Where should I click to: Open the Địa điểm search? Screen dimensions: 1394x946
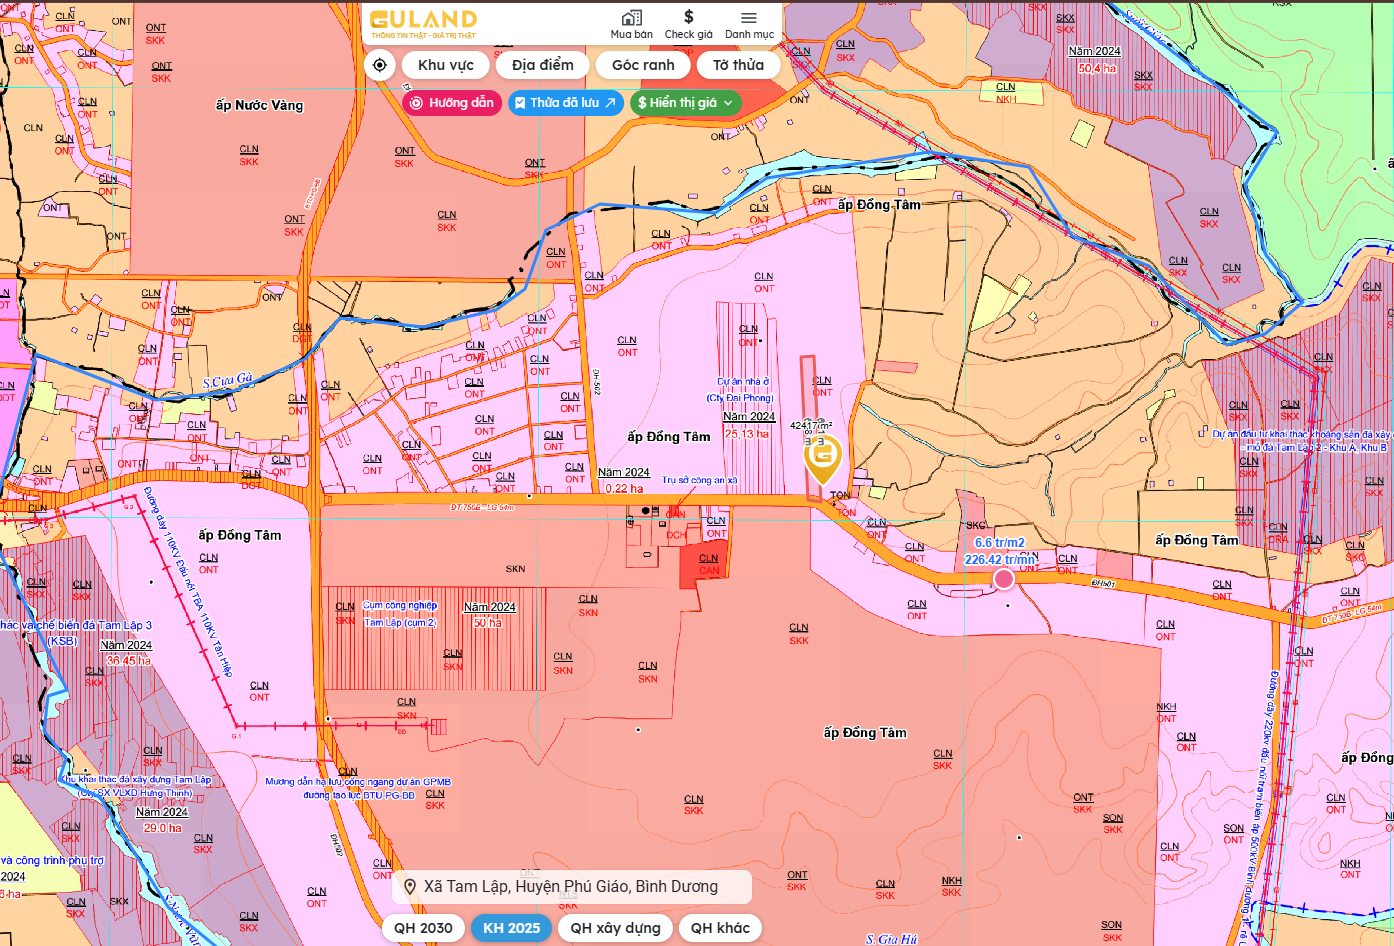[543, 65]
